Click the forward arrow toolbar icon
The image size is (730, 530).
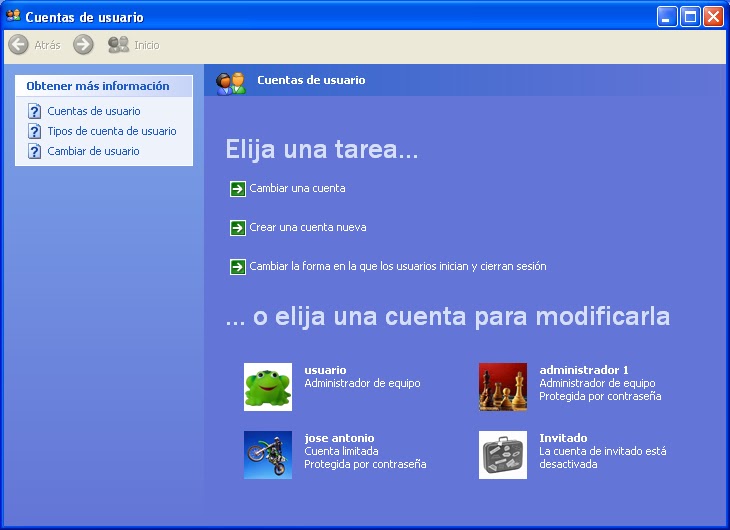(83, 45)
